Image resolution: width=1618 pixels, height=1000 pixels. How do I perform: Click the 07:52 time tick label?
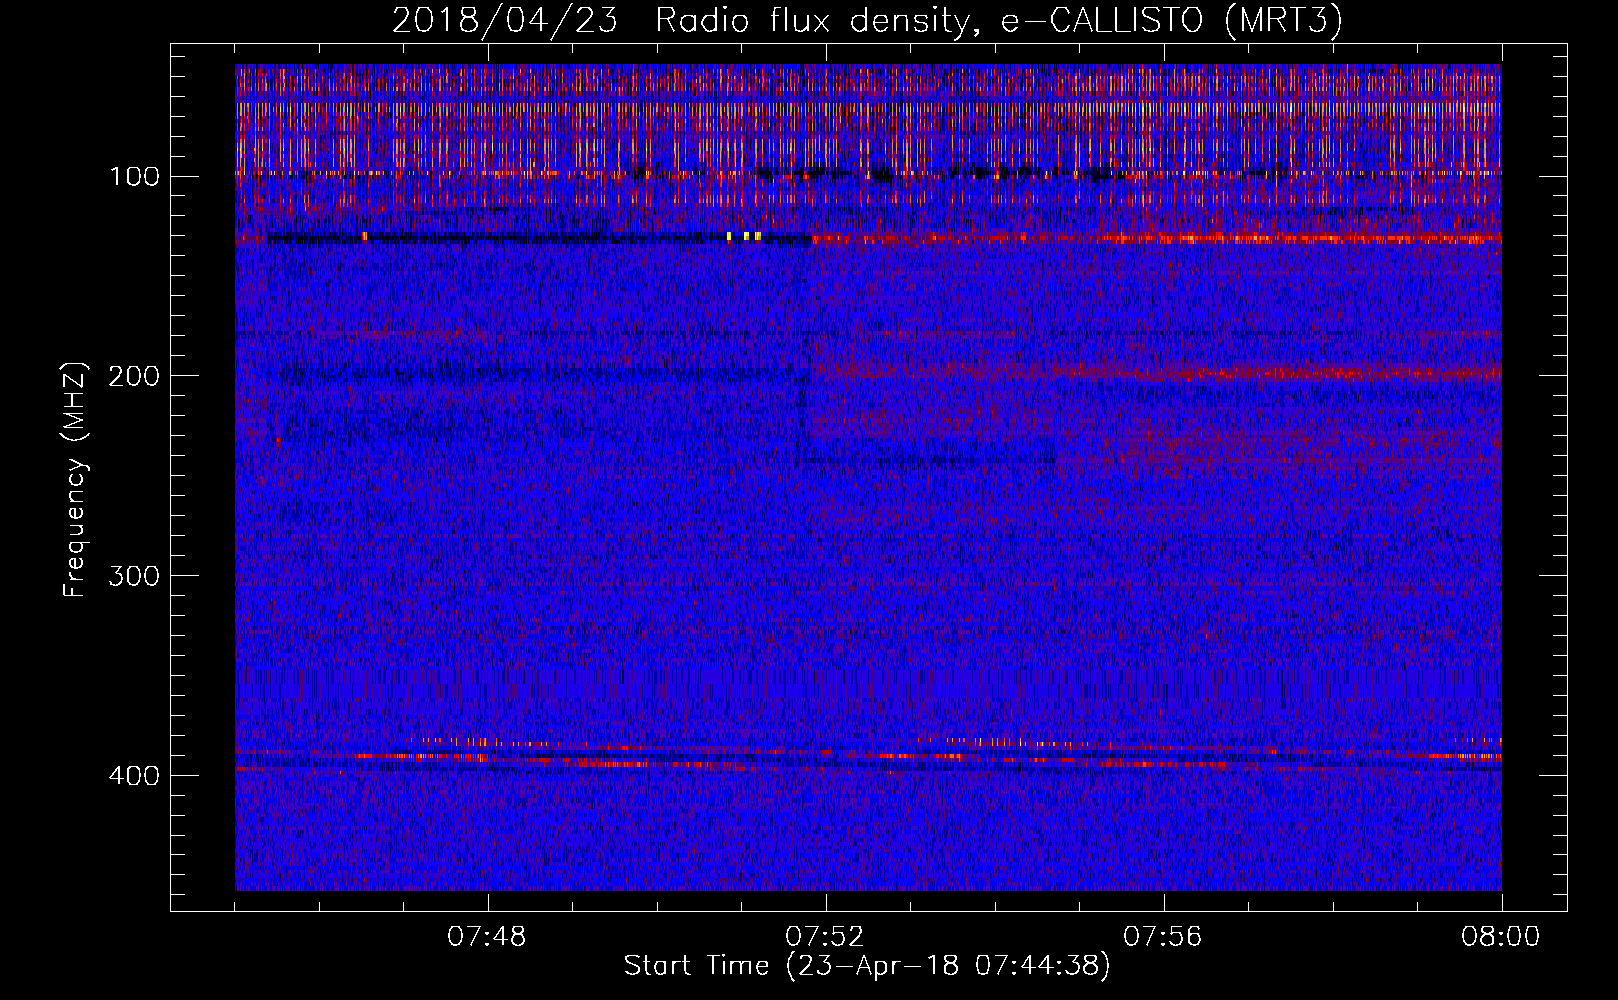pos(825,937)
